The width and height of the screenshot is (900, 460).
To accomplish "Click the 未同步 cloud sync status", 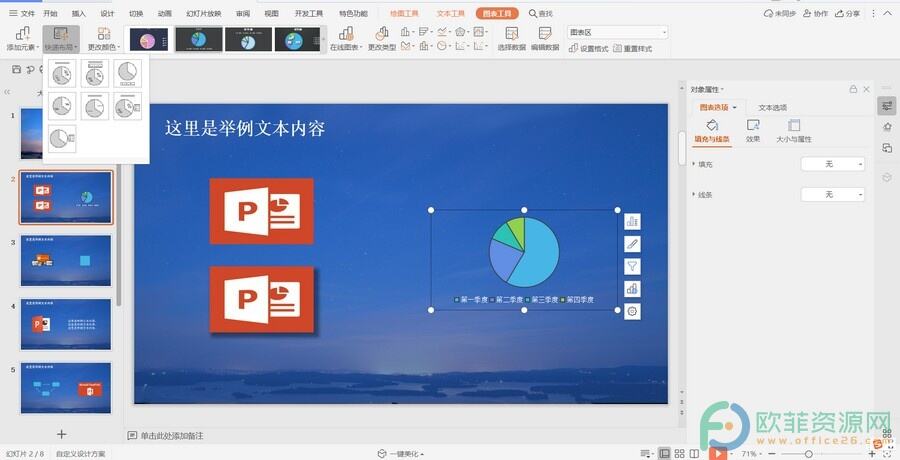I will tap(779, 13).
